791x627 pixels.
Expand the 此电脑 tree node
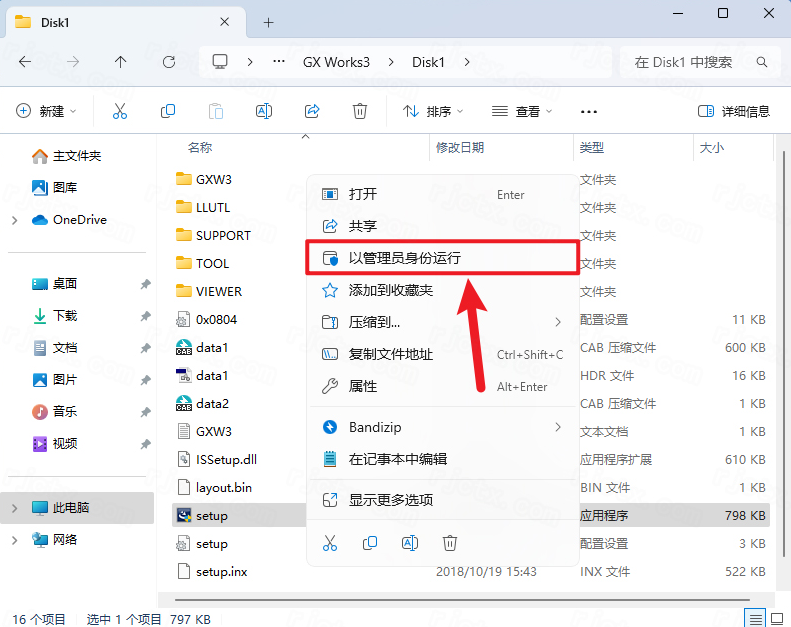[x=14, y=508]
